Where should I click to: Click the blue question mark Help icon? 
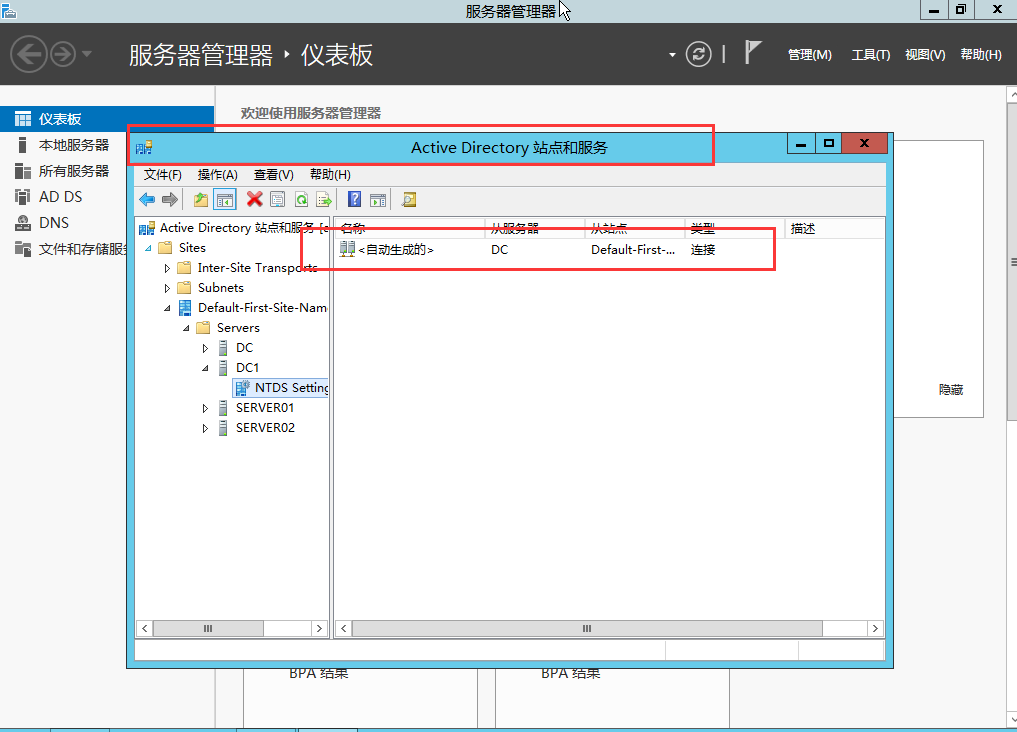[x=354, y=199]
